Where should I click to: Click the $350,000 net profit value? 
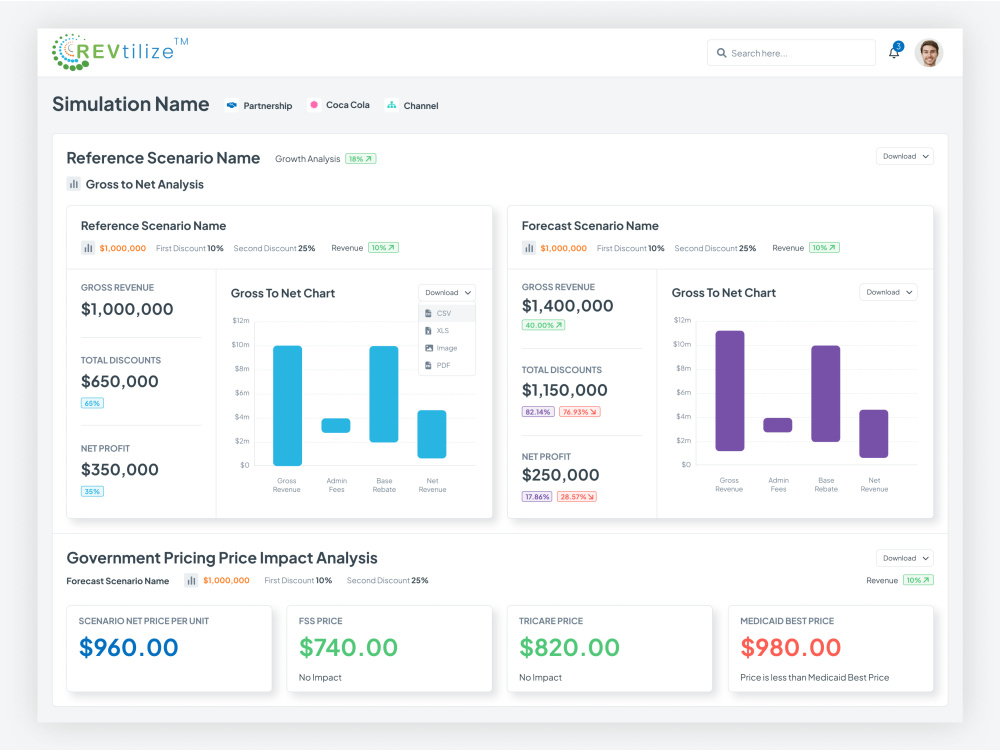[x=119, y=469]
